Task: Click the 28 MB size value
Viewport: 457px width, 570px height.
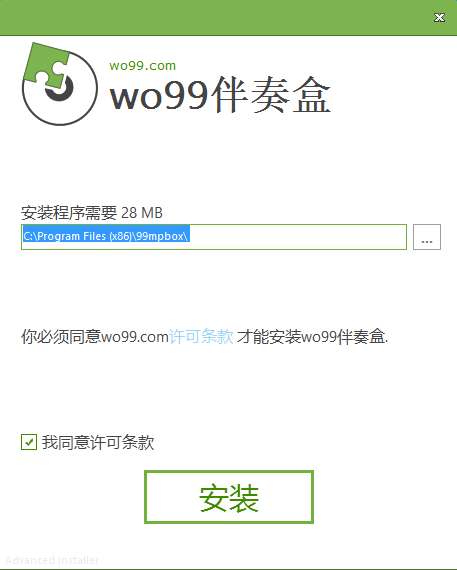Action: tap(142, 213)
